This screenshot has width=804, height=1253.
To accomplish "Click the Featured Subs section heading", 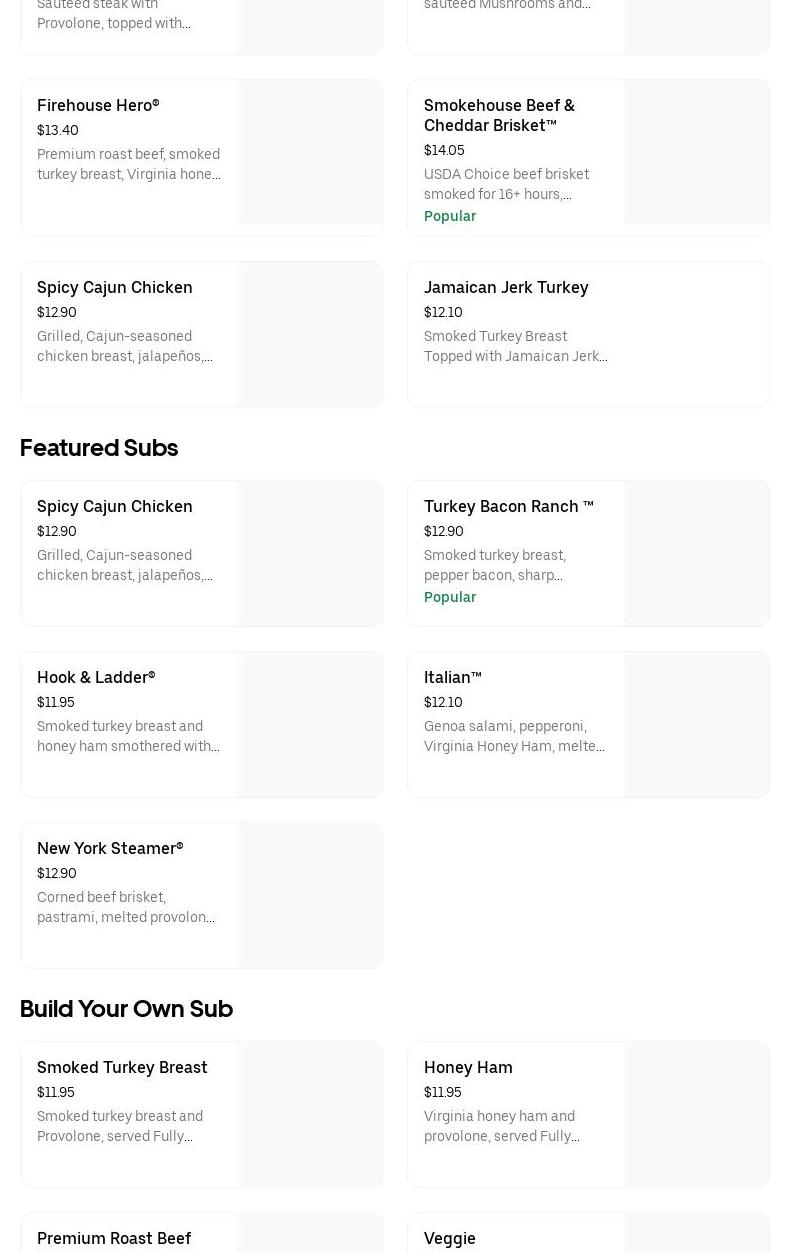I will point(99,448).
